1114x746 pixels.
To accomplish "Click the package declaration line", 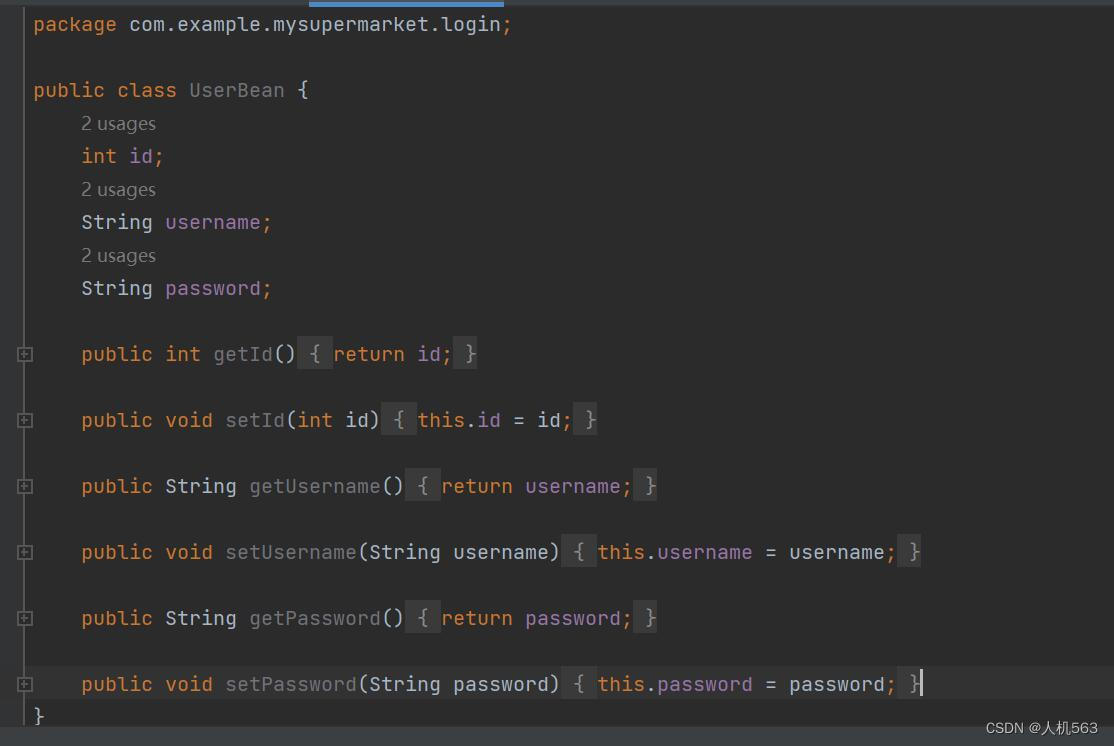I will pos(270,24).
